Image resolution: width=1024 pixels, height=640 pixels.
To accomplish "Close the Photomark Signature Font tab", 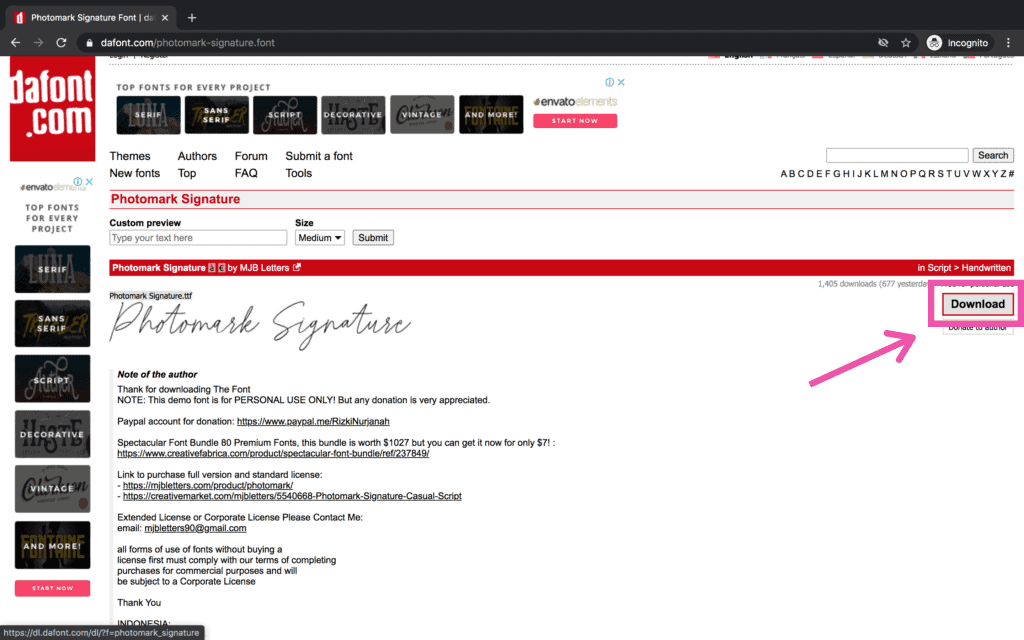I will click(165, 18).
